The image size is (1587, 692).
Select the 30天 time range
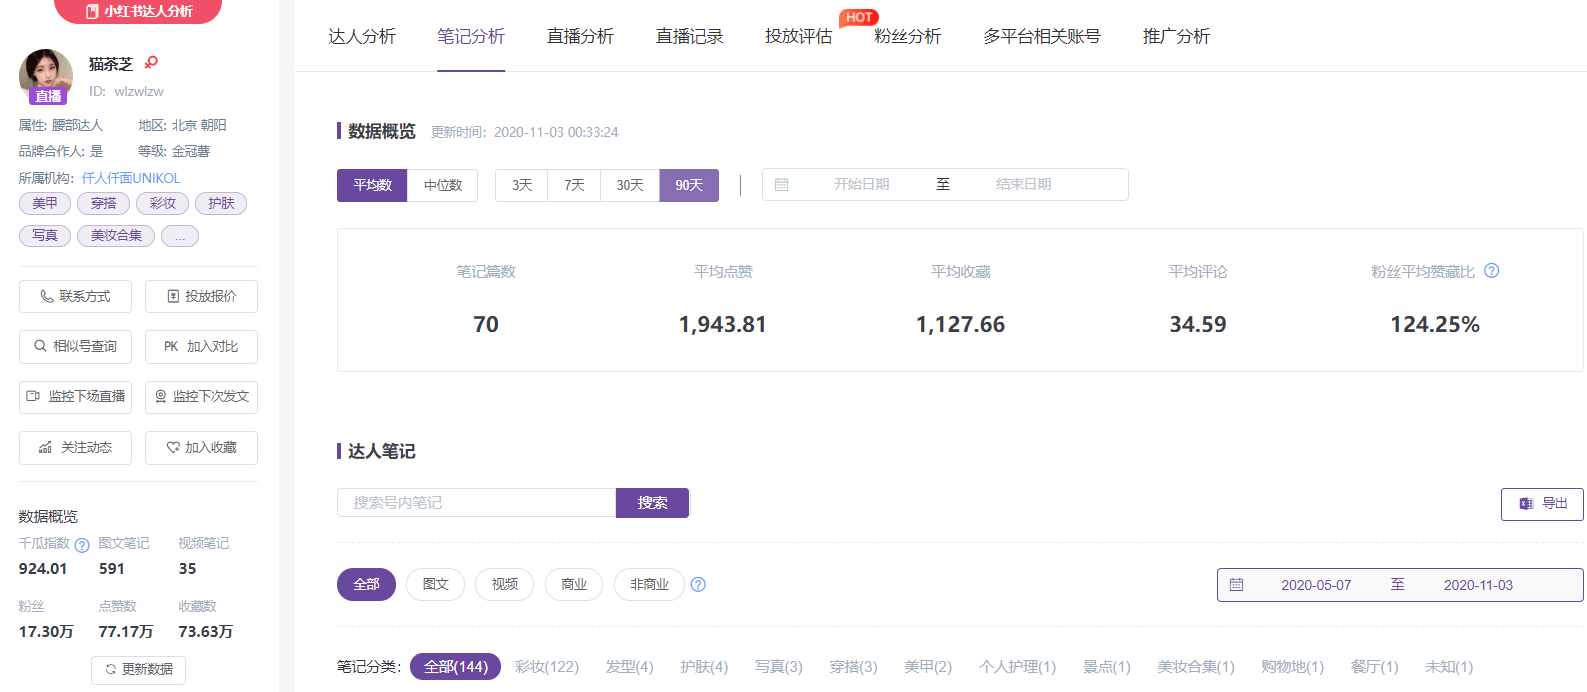pyautogui.click(x=629, y=185)
